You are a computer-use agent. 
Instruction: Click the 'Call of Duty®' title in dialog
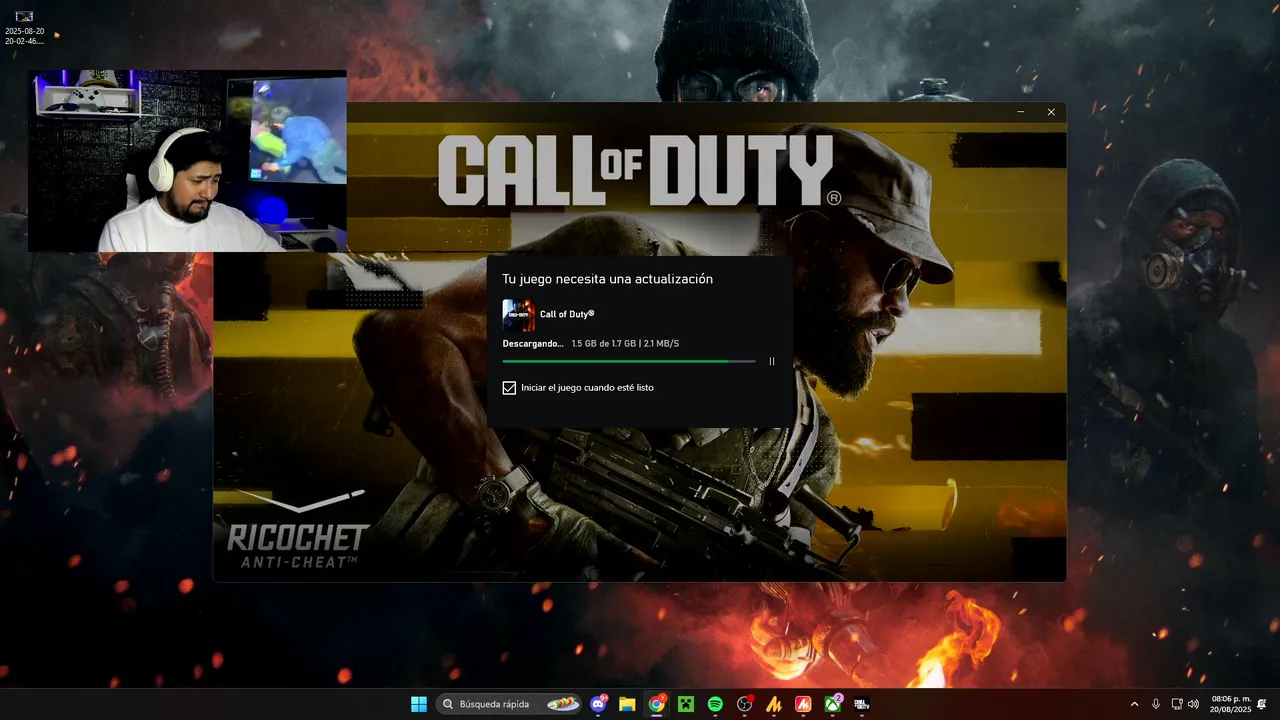tap(567, 314)
